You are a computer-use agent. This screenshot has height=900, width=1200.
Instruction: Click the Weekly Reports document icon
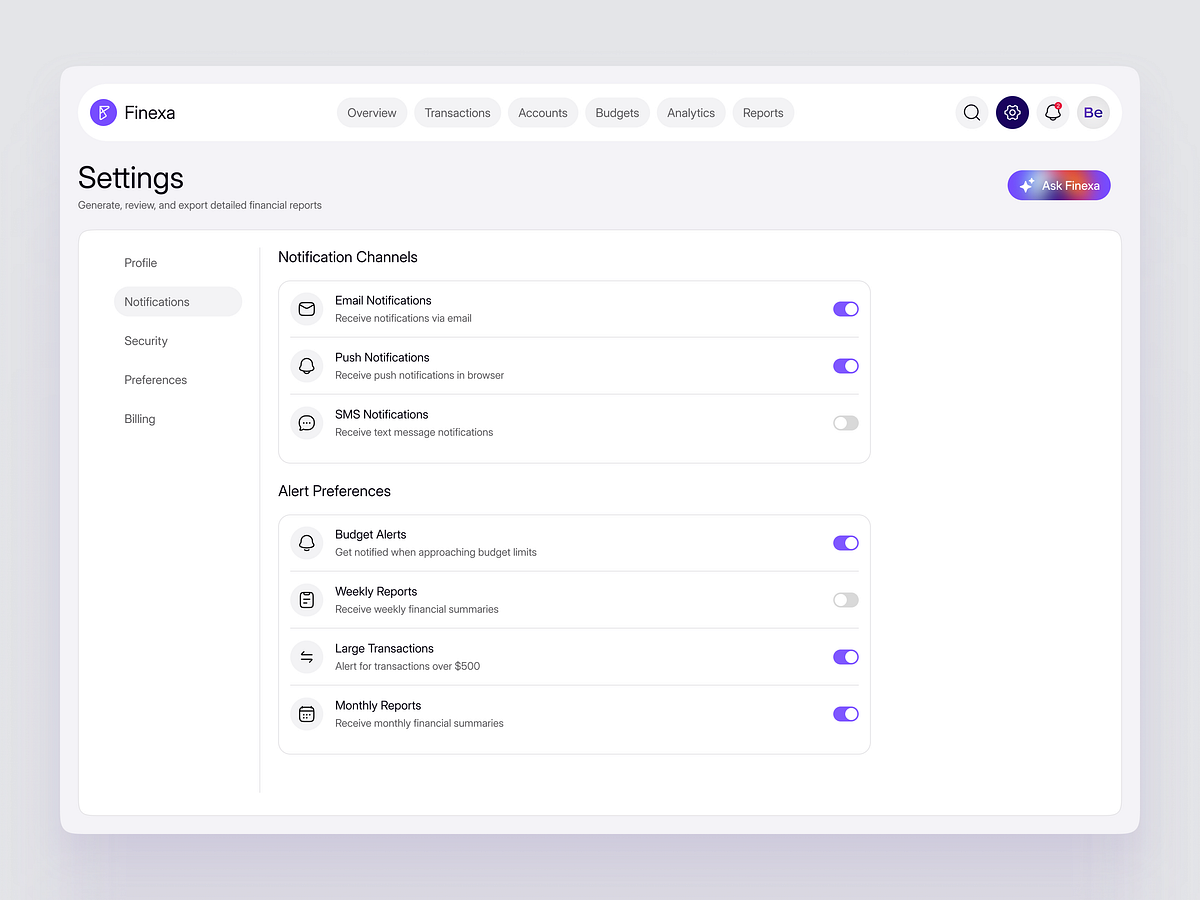(306, 599)
